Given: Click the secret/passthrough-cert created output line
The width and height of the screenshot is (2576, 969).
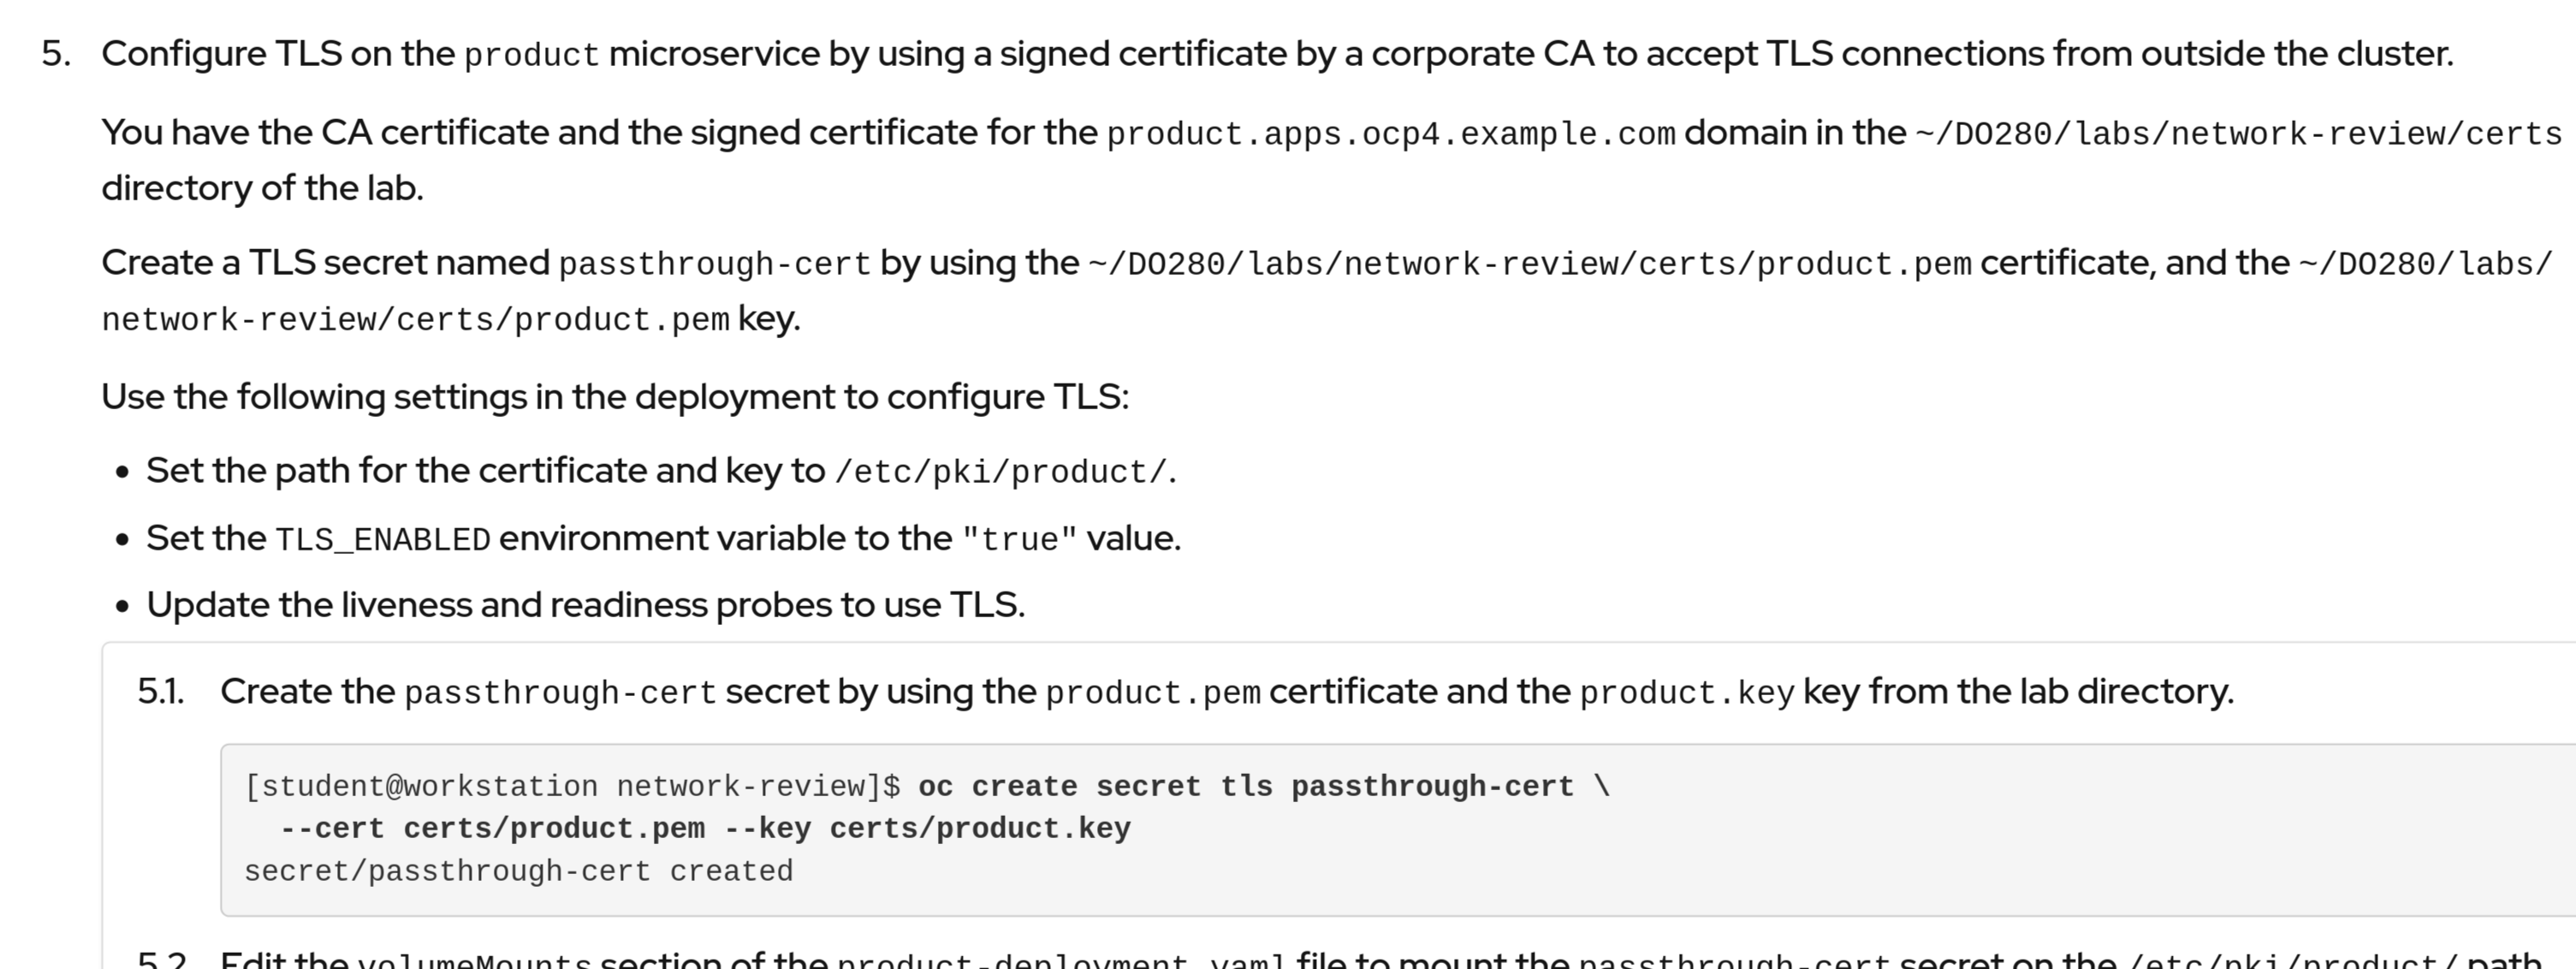Looking at the screenshot, I should pos(518,872).
